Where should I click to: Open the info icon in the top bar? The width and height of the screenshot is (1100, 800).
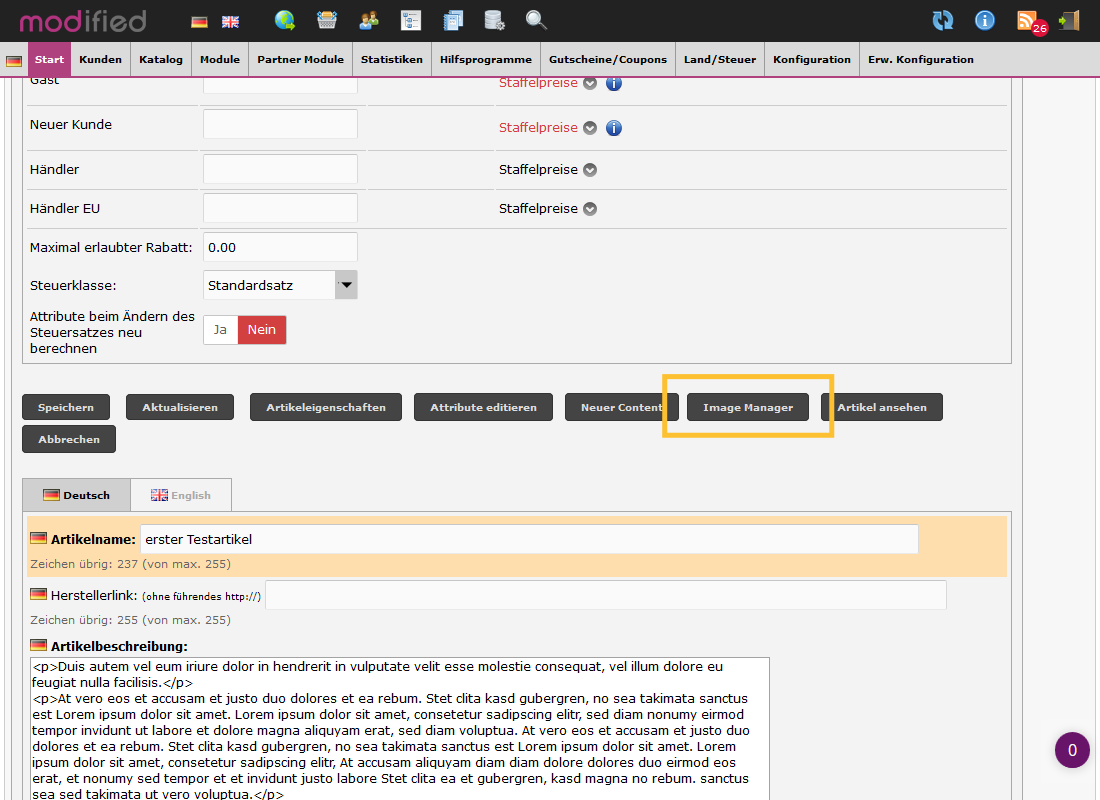tap(984, 20)
